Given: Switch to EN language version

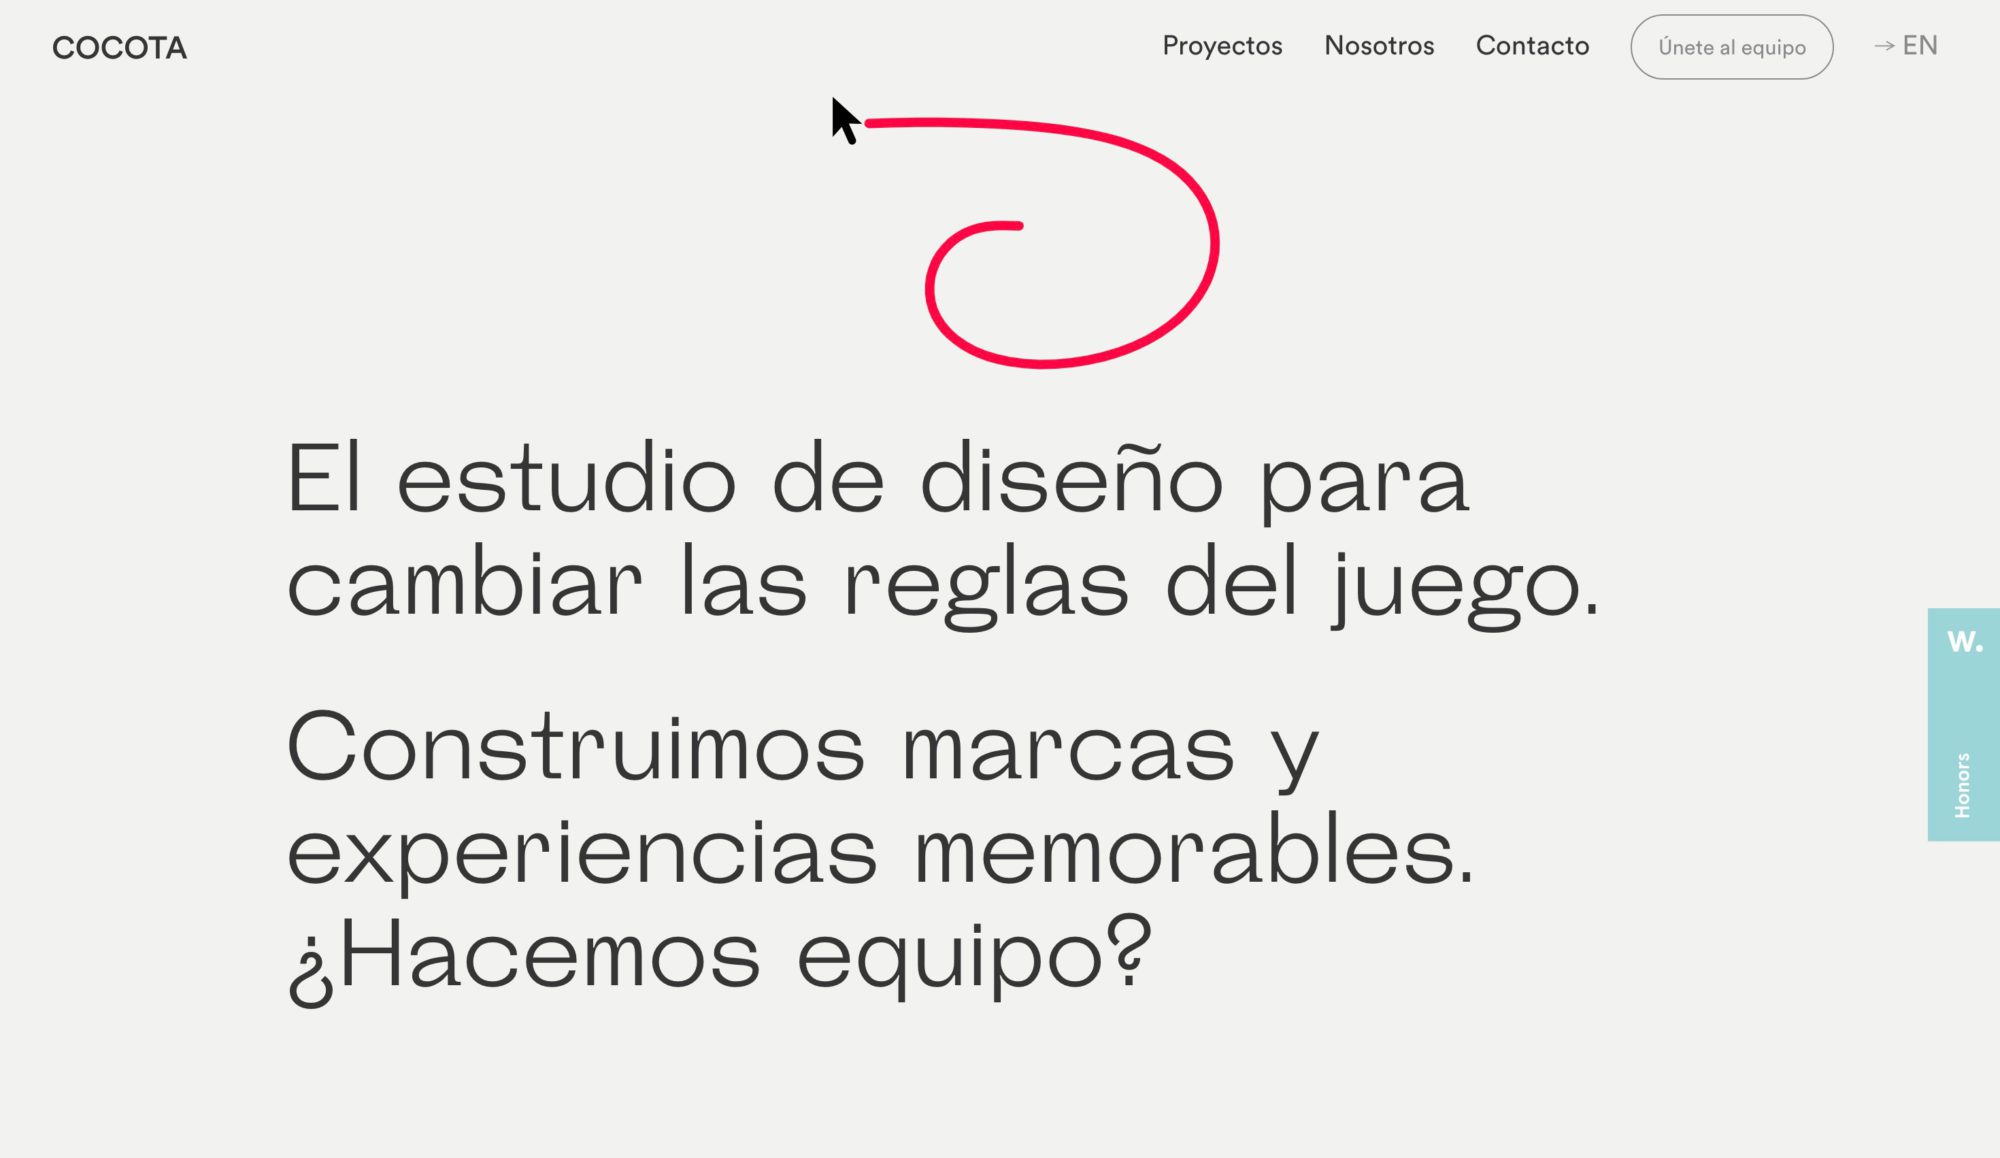Looking at the screenshot, I should (x=1921, y=45).
